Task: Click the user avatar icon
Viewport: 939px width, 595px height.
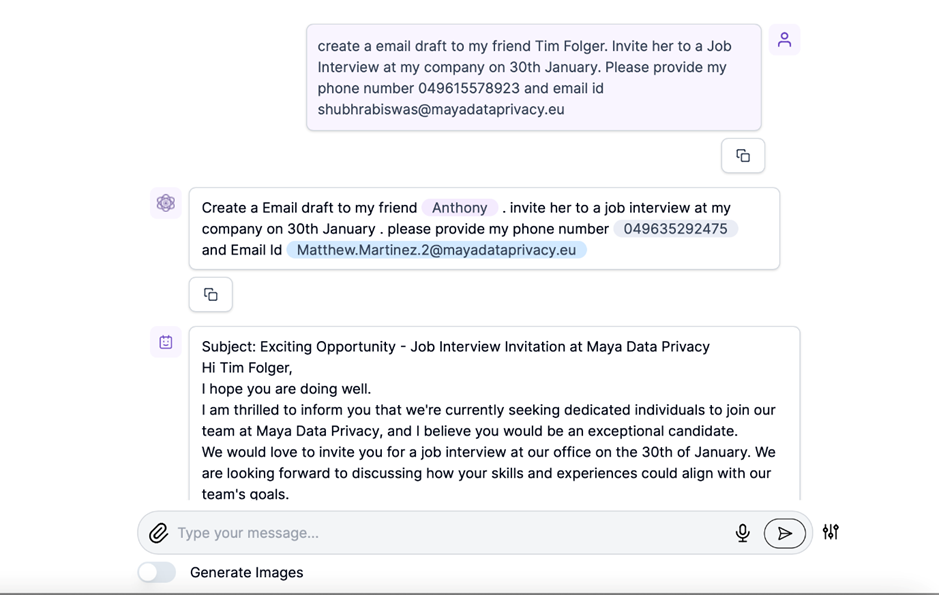Action: click(784, 40)
